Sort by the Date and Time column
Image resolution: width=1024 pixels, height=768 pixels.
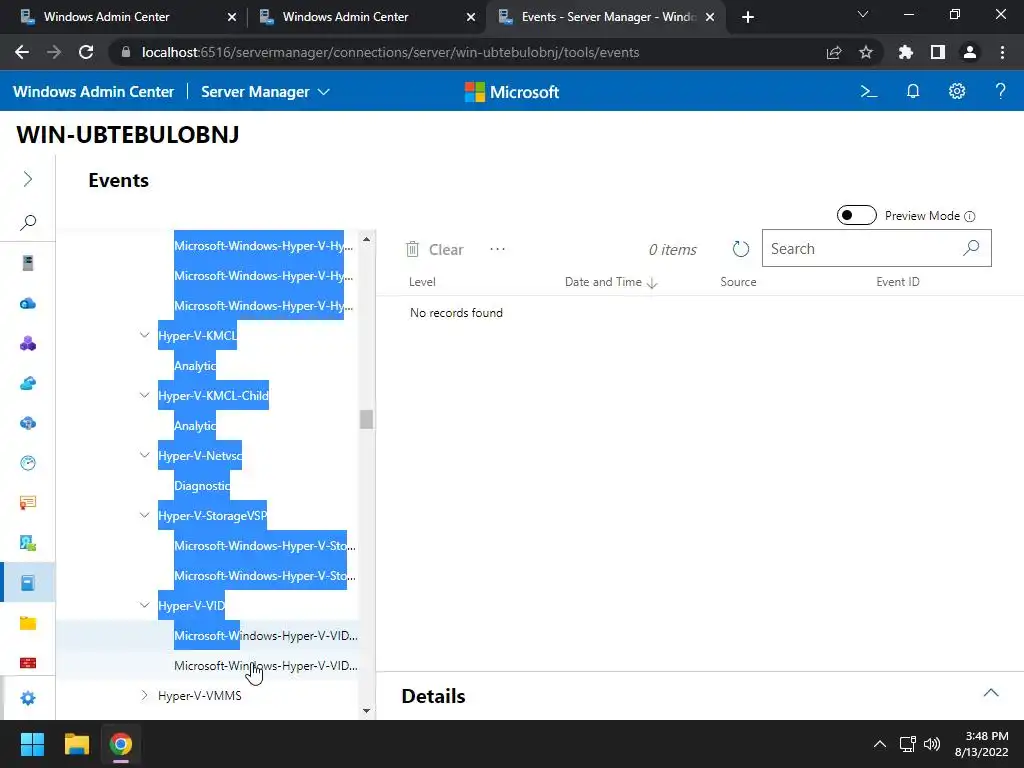(x=611, y=282)
